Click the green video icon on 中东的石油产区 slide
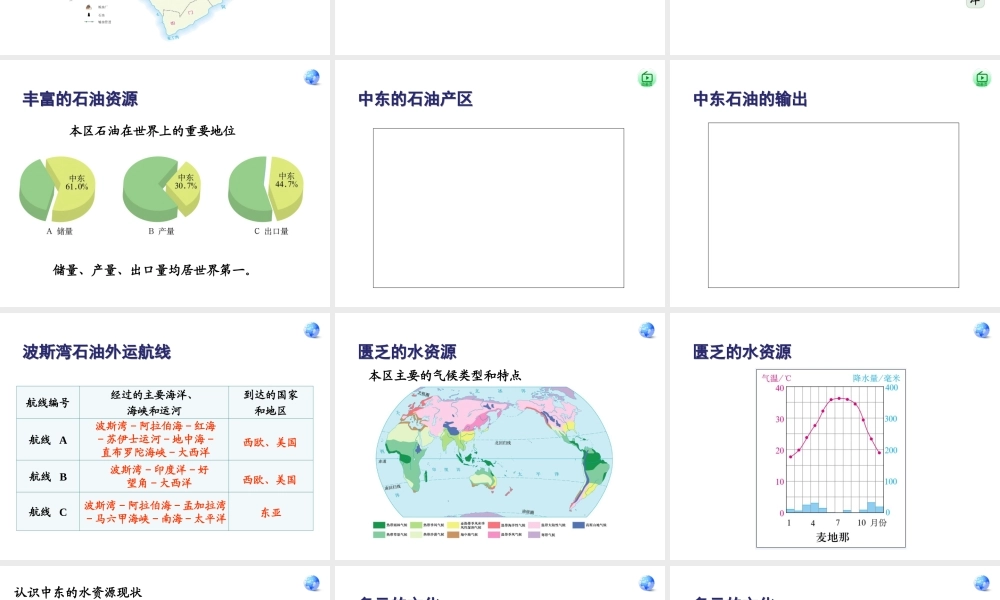 [647, 78]
